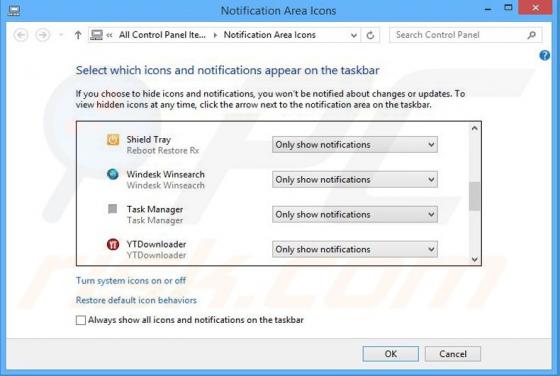This screenshot has height=376, width=560.
Task: Click Notification Area Icons breadcrumb
Action: (x=270, y=35)
